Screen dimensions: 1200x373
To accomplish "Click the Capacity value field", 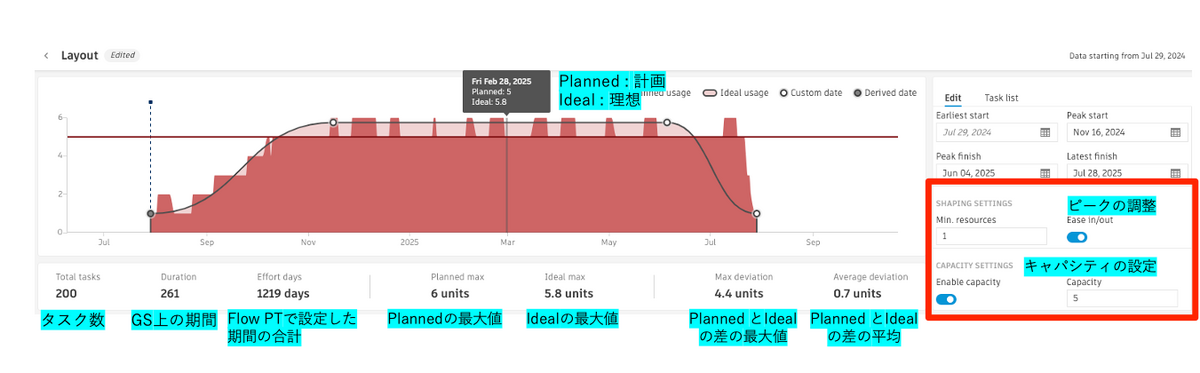I will 1122,298.
